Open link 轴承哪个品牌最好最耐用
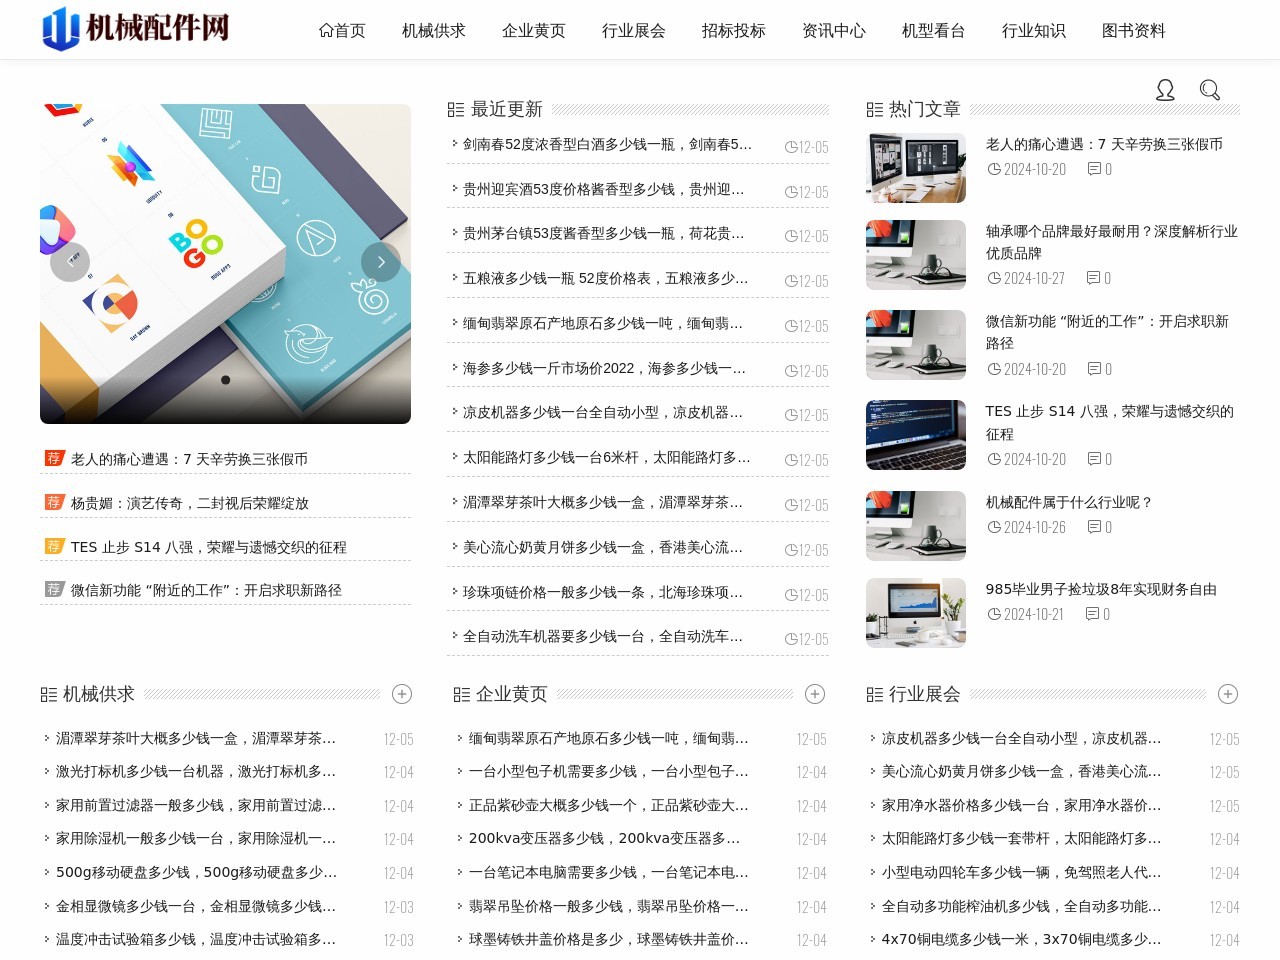Screen dimensions: 1280x960 (x=1103, y=232)
